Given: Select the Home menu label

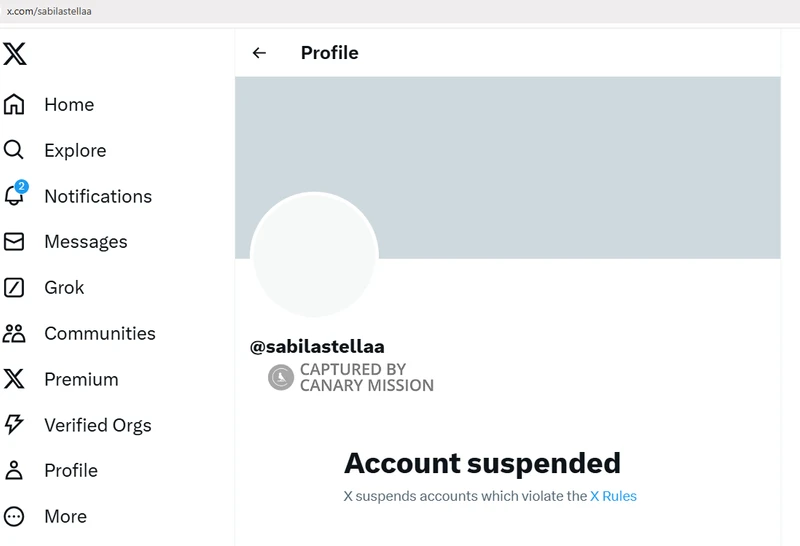Looking at the screenshot, I should tap(69, 105).
